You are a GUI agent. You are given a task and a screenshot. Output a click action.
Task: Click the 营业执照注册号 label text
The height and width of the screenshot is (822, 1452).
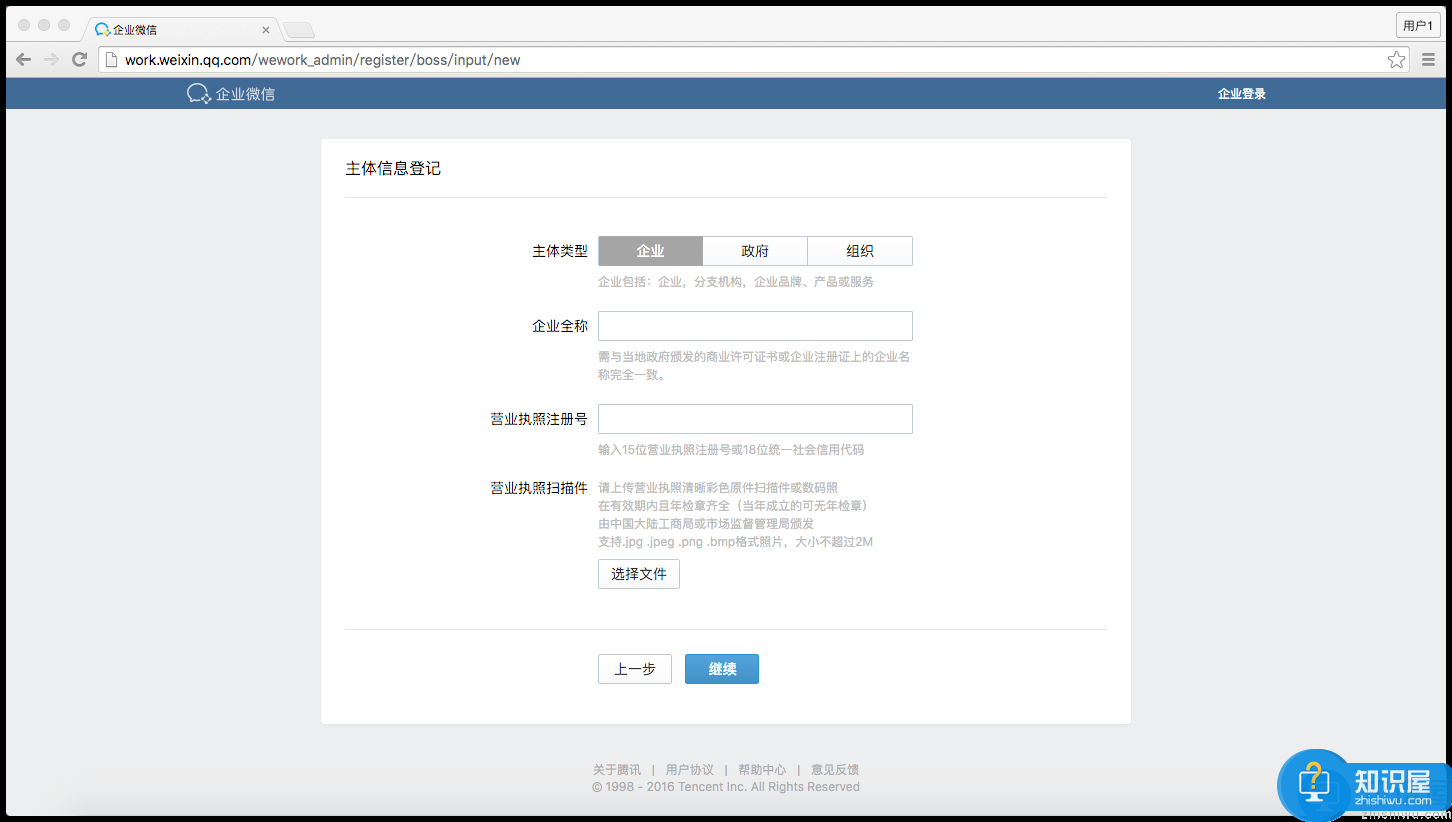[539, 419]
